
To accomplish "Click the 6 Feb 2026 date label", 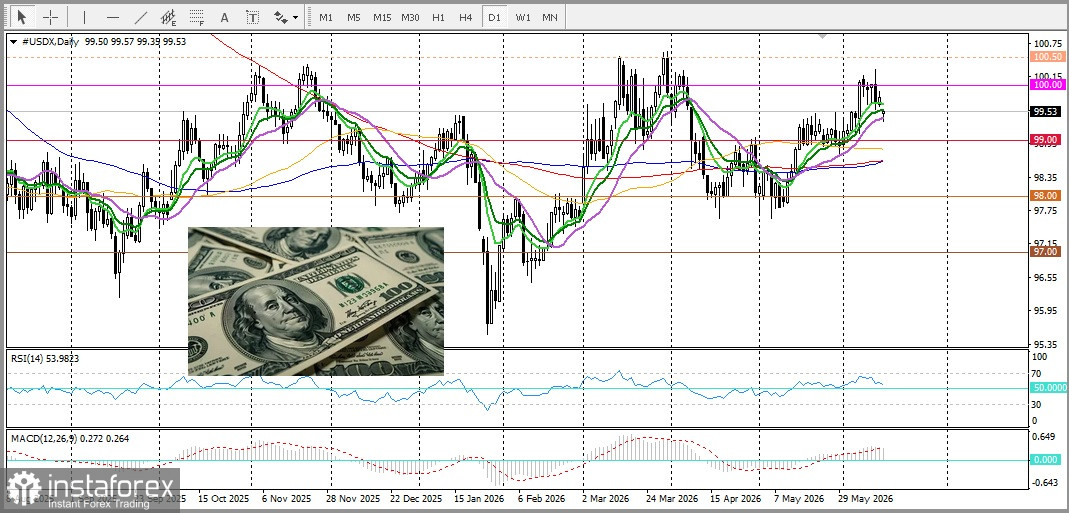I will [541, 497].
